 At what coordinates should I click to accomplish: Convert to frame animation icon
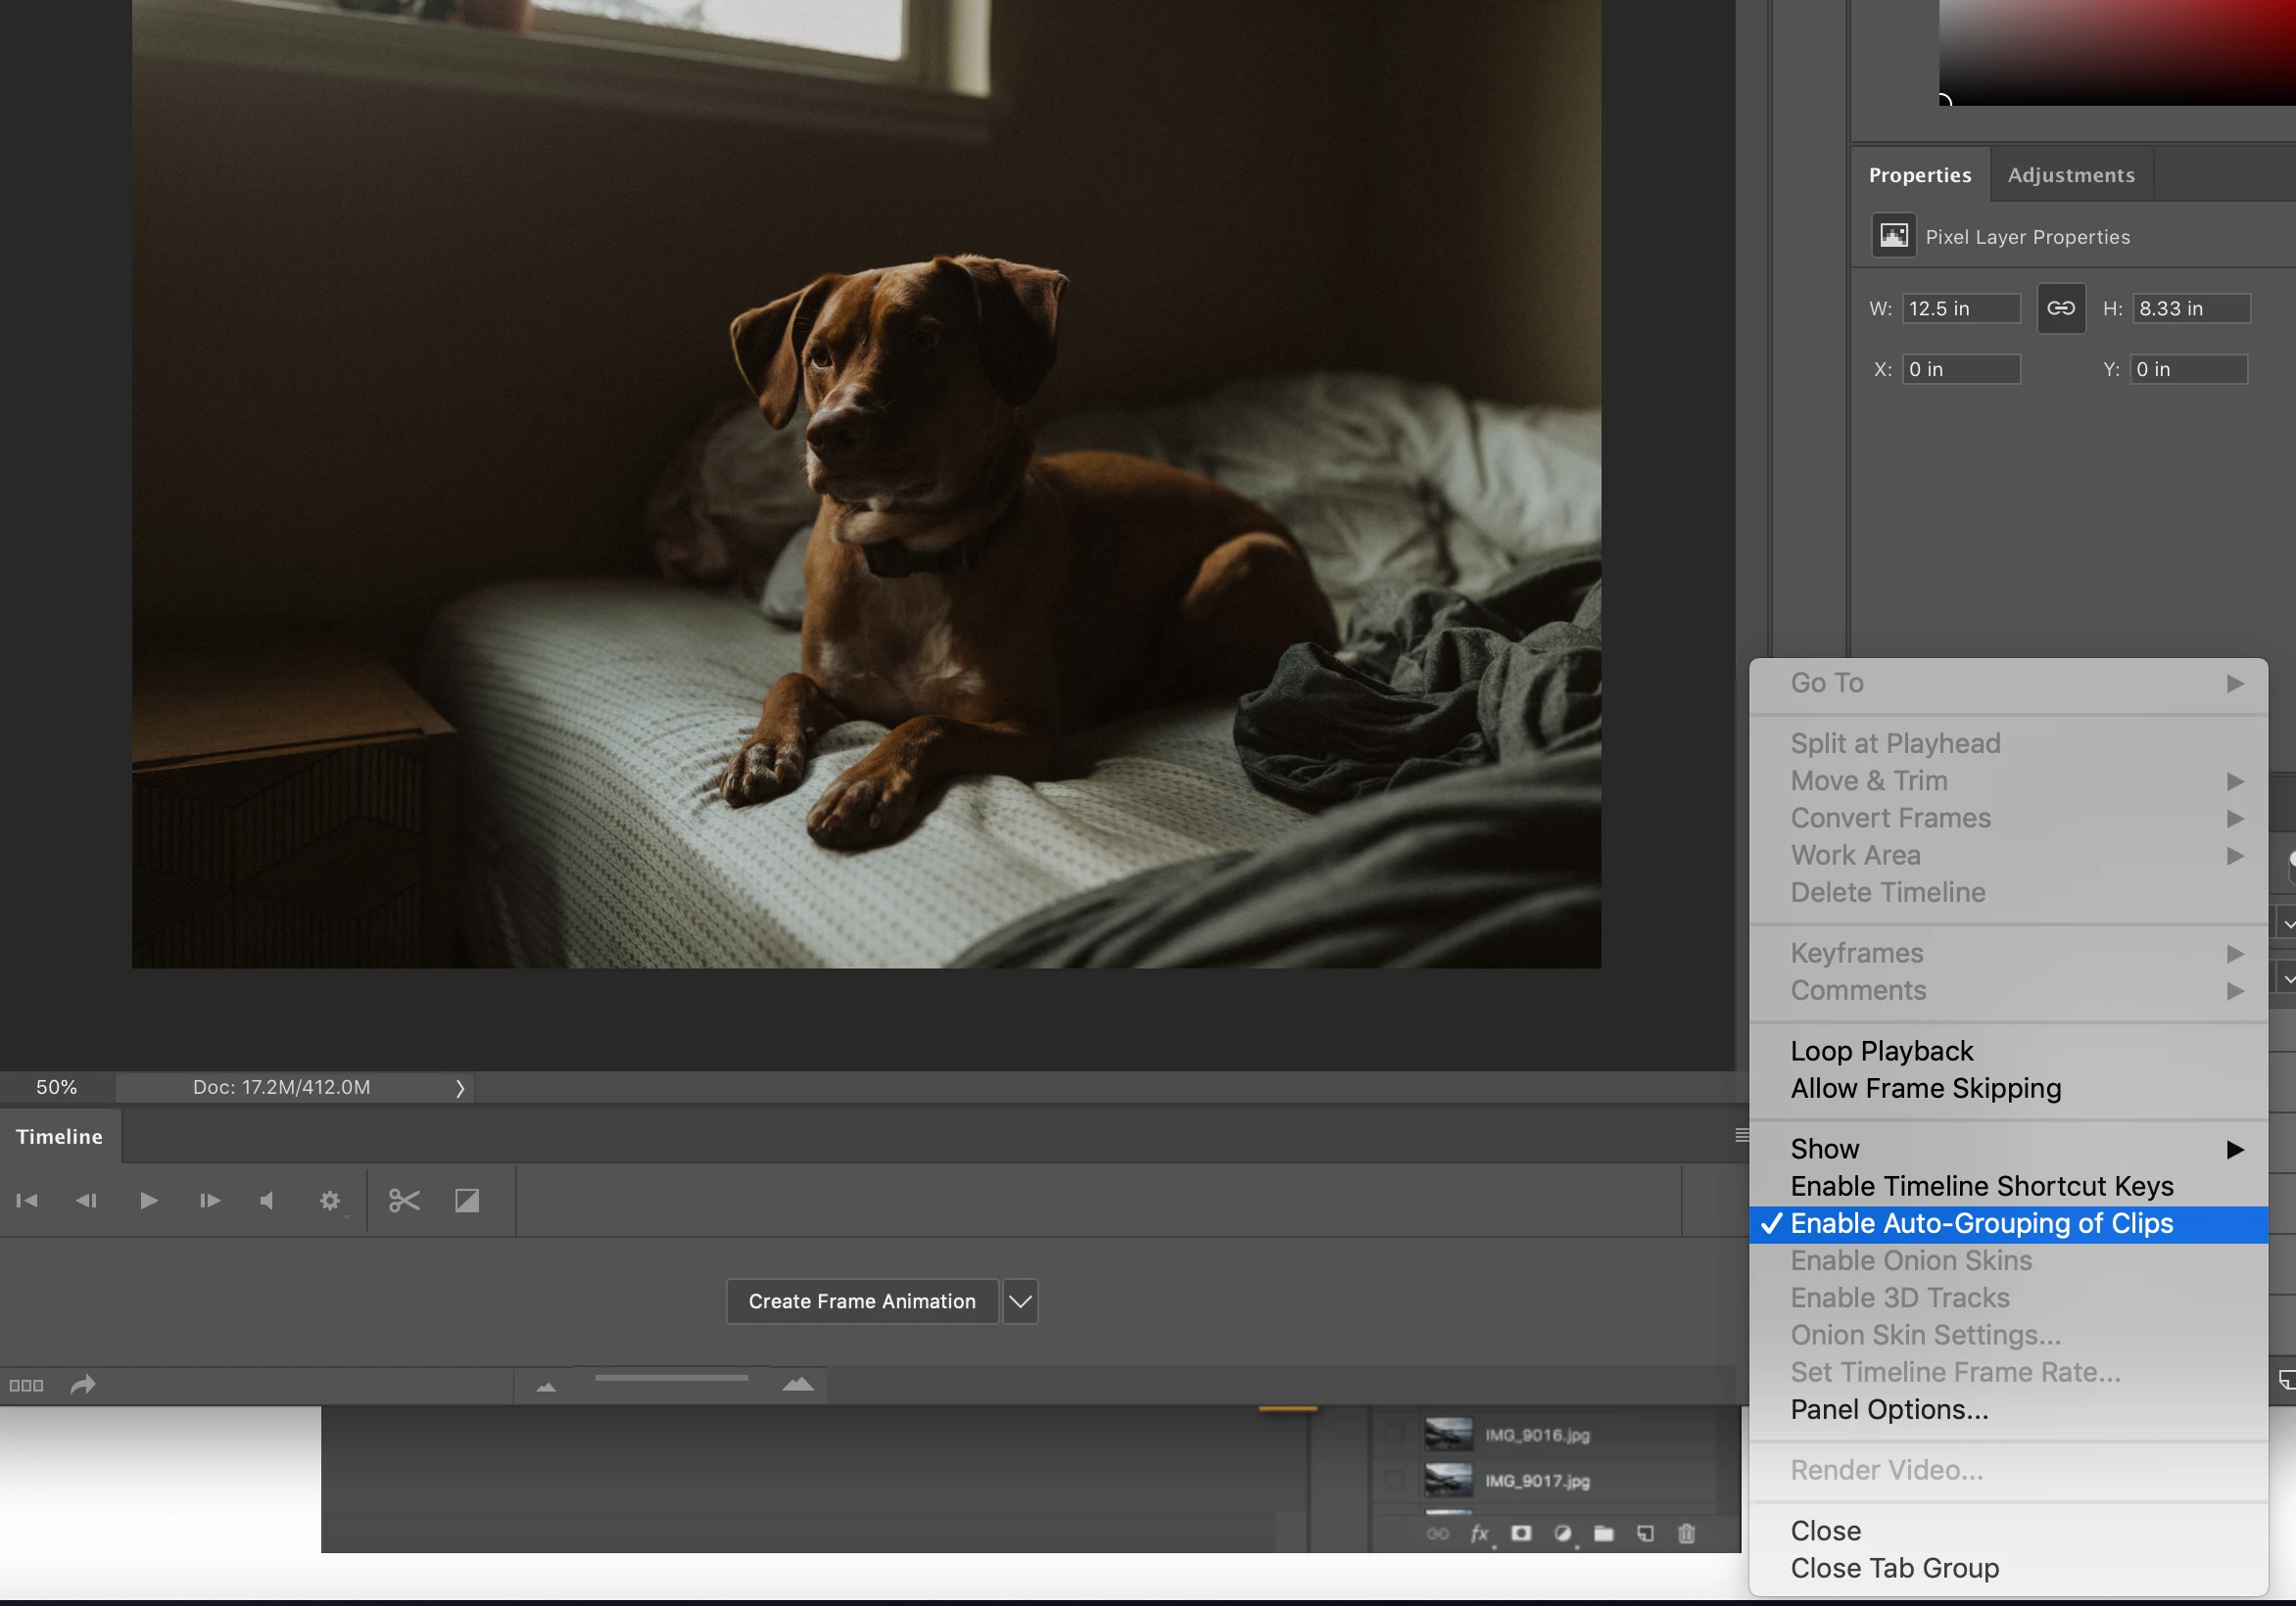tap(26, 1385)
